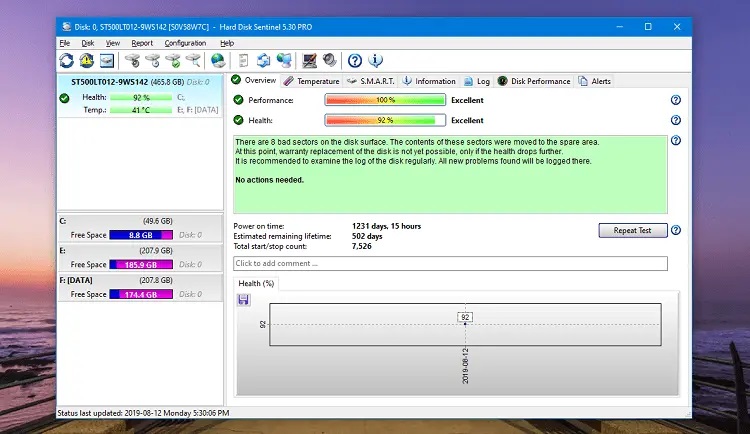
Task: Click F: [DATA] free space bar 174.4 GB
Action: pyautogui.click(x=141, y=294)
